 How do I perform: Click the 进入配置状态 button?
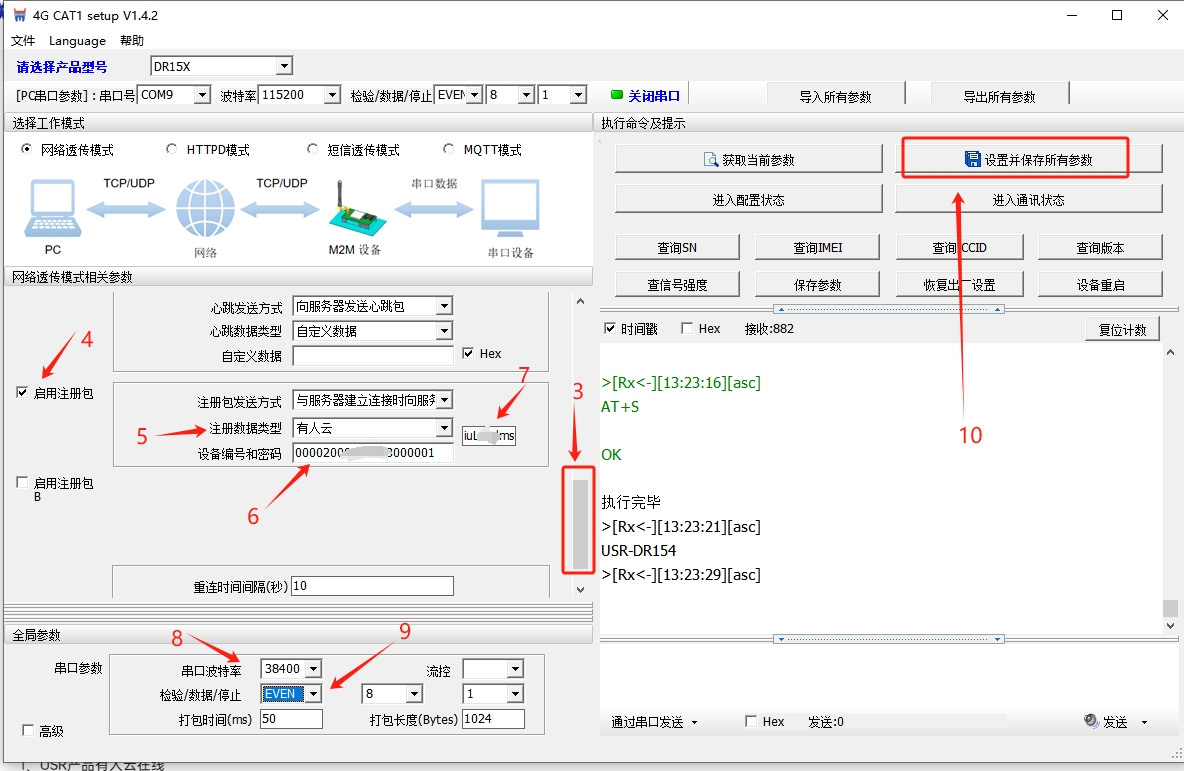[748, 199]
